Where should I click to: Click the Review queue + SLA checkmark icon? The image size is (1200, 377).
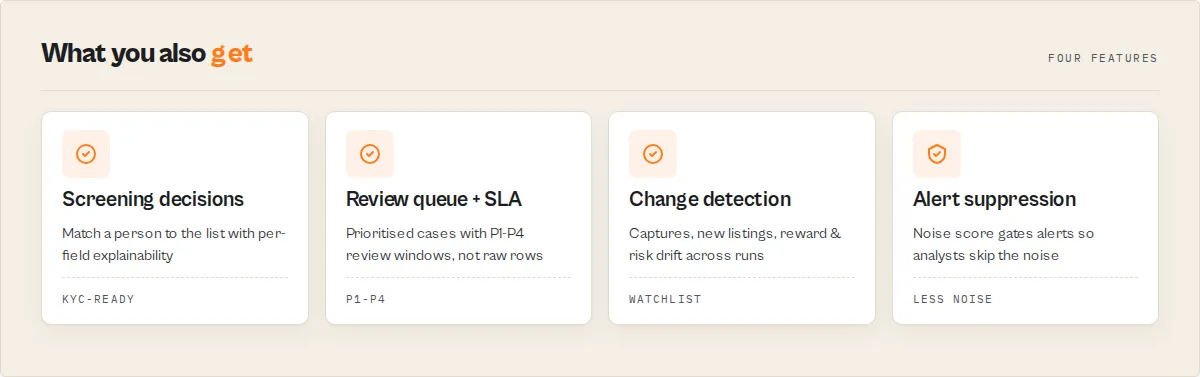pyautogui.click(x=370, y=154)
